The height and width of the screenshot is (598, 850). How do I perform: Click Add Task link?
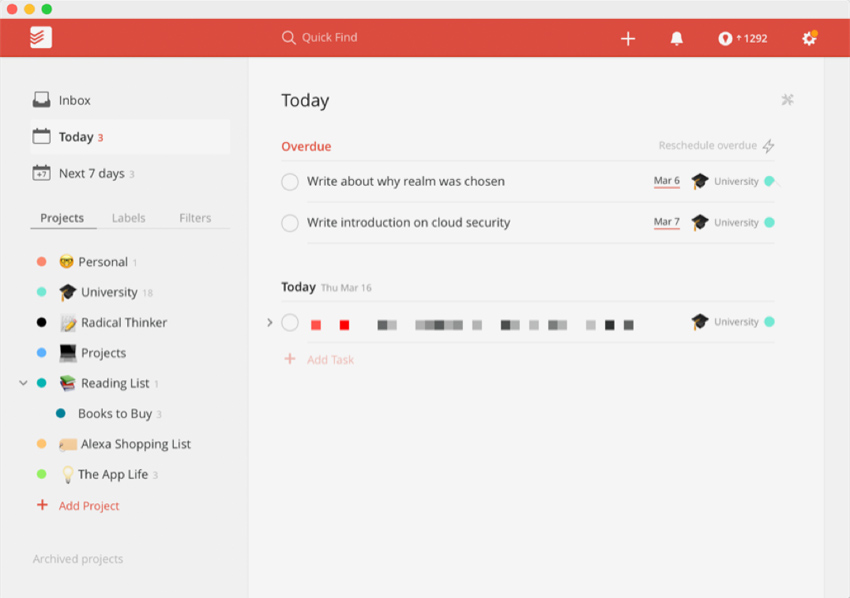point(330,359)
